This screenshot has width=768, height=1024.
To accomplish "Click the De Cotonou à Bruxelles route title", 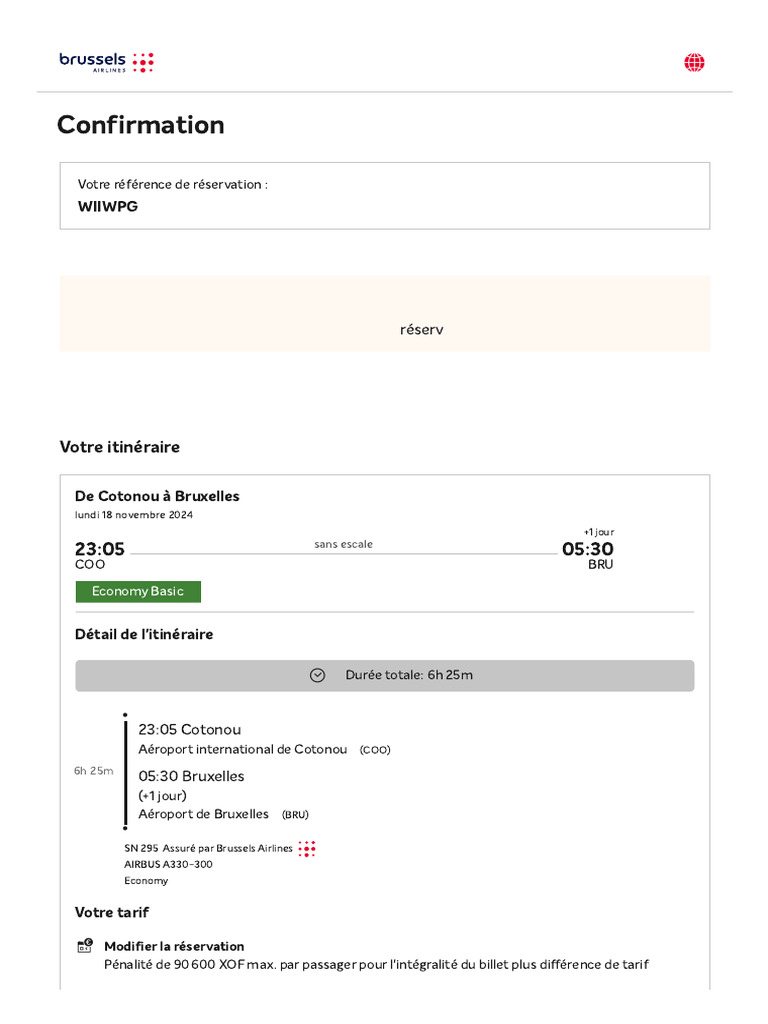I will coord(157,496).
